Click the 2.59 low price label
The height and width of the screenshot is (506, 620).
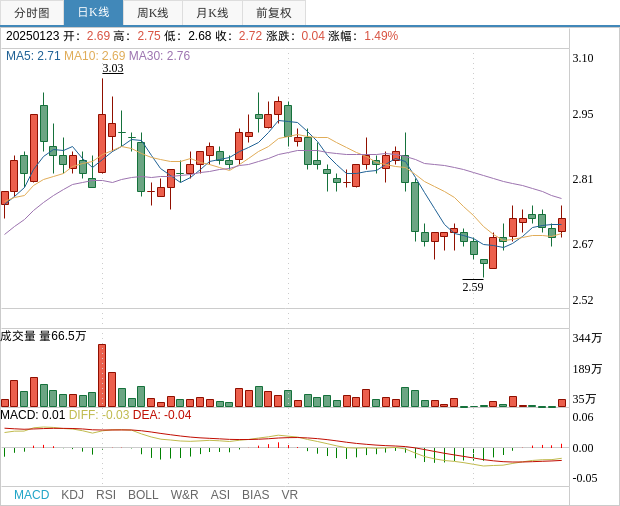coord(473,286)
